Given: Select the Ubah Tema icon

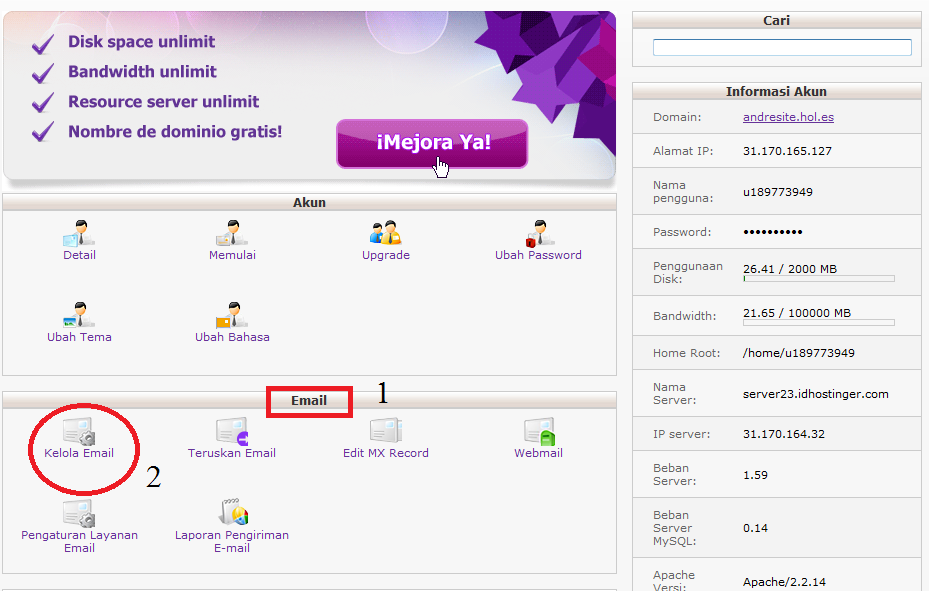Looking at the screenshot, I should click(78, 322).
